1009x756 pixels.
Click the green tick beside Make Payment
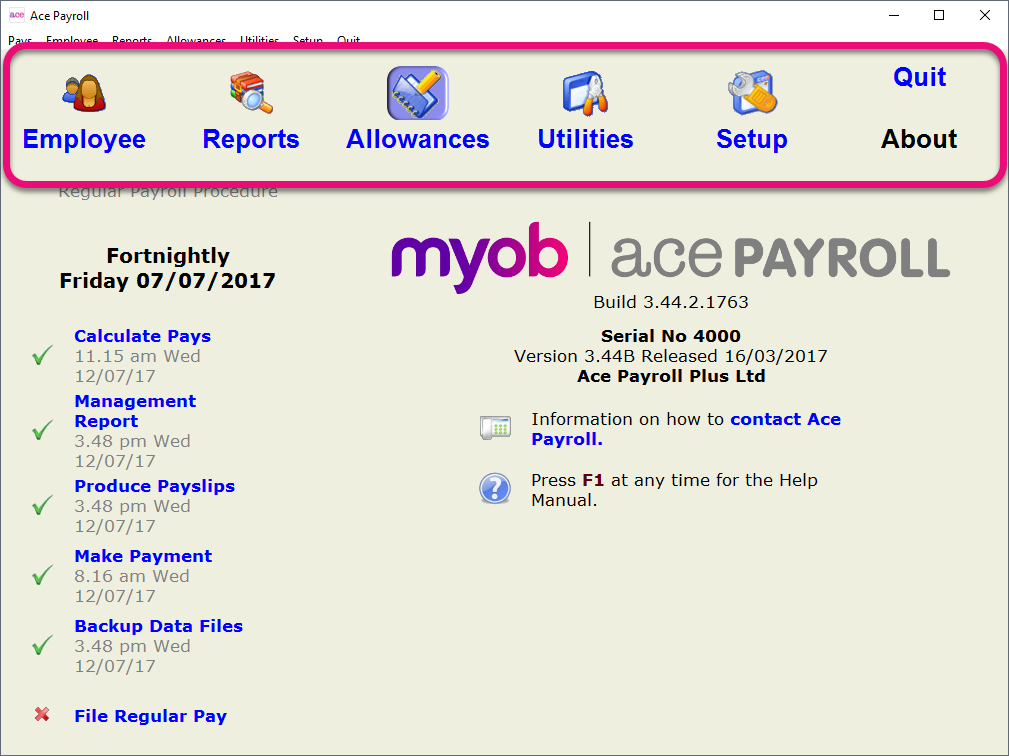pyautogui.click(x=42, y=575)
